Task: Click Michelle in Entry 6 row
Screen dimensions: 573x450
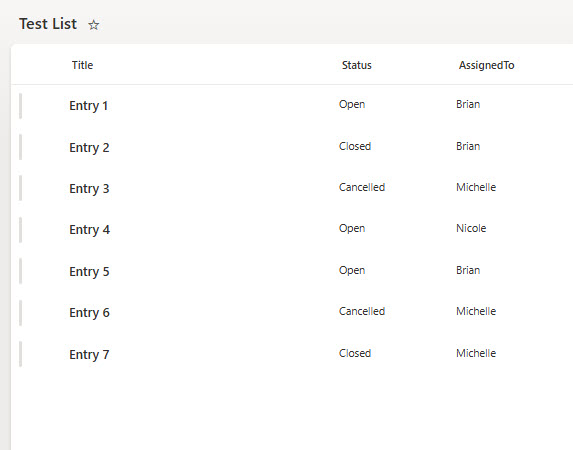Action: (x=476, y=311)
